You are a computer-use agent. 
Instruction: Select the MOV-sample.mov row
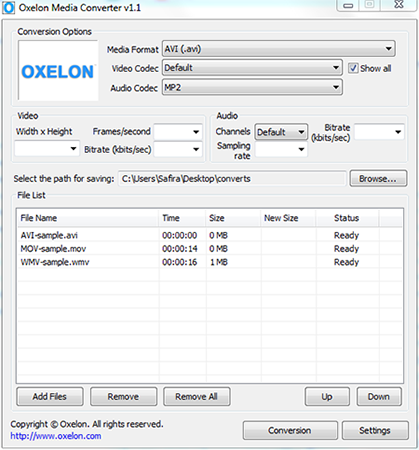point(209,249)
